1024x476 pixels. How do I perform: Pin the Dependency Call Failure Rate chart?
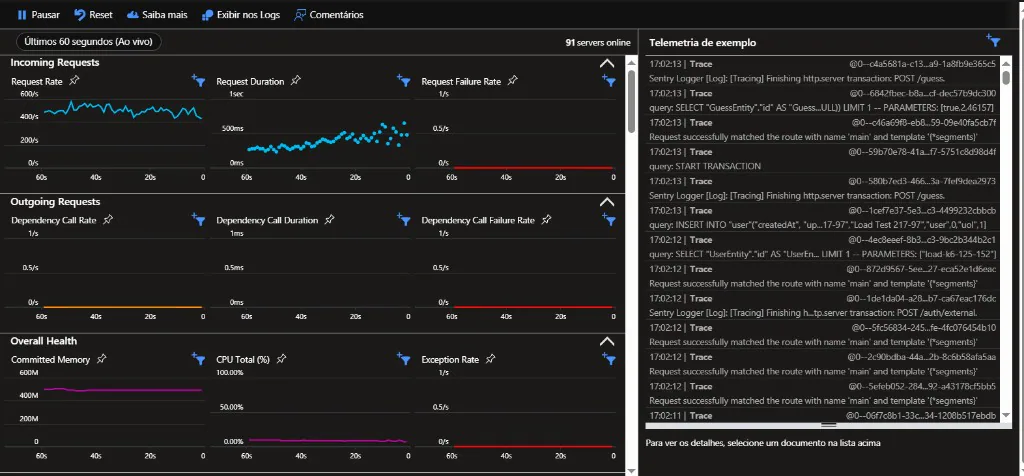547,219
